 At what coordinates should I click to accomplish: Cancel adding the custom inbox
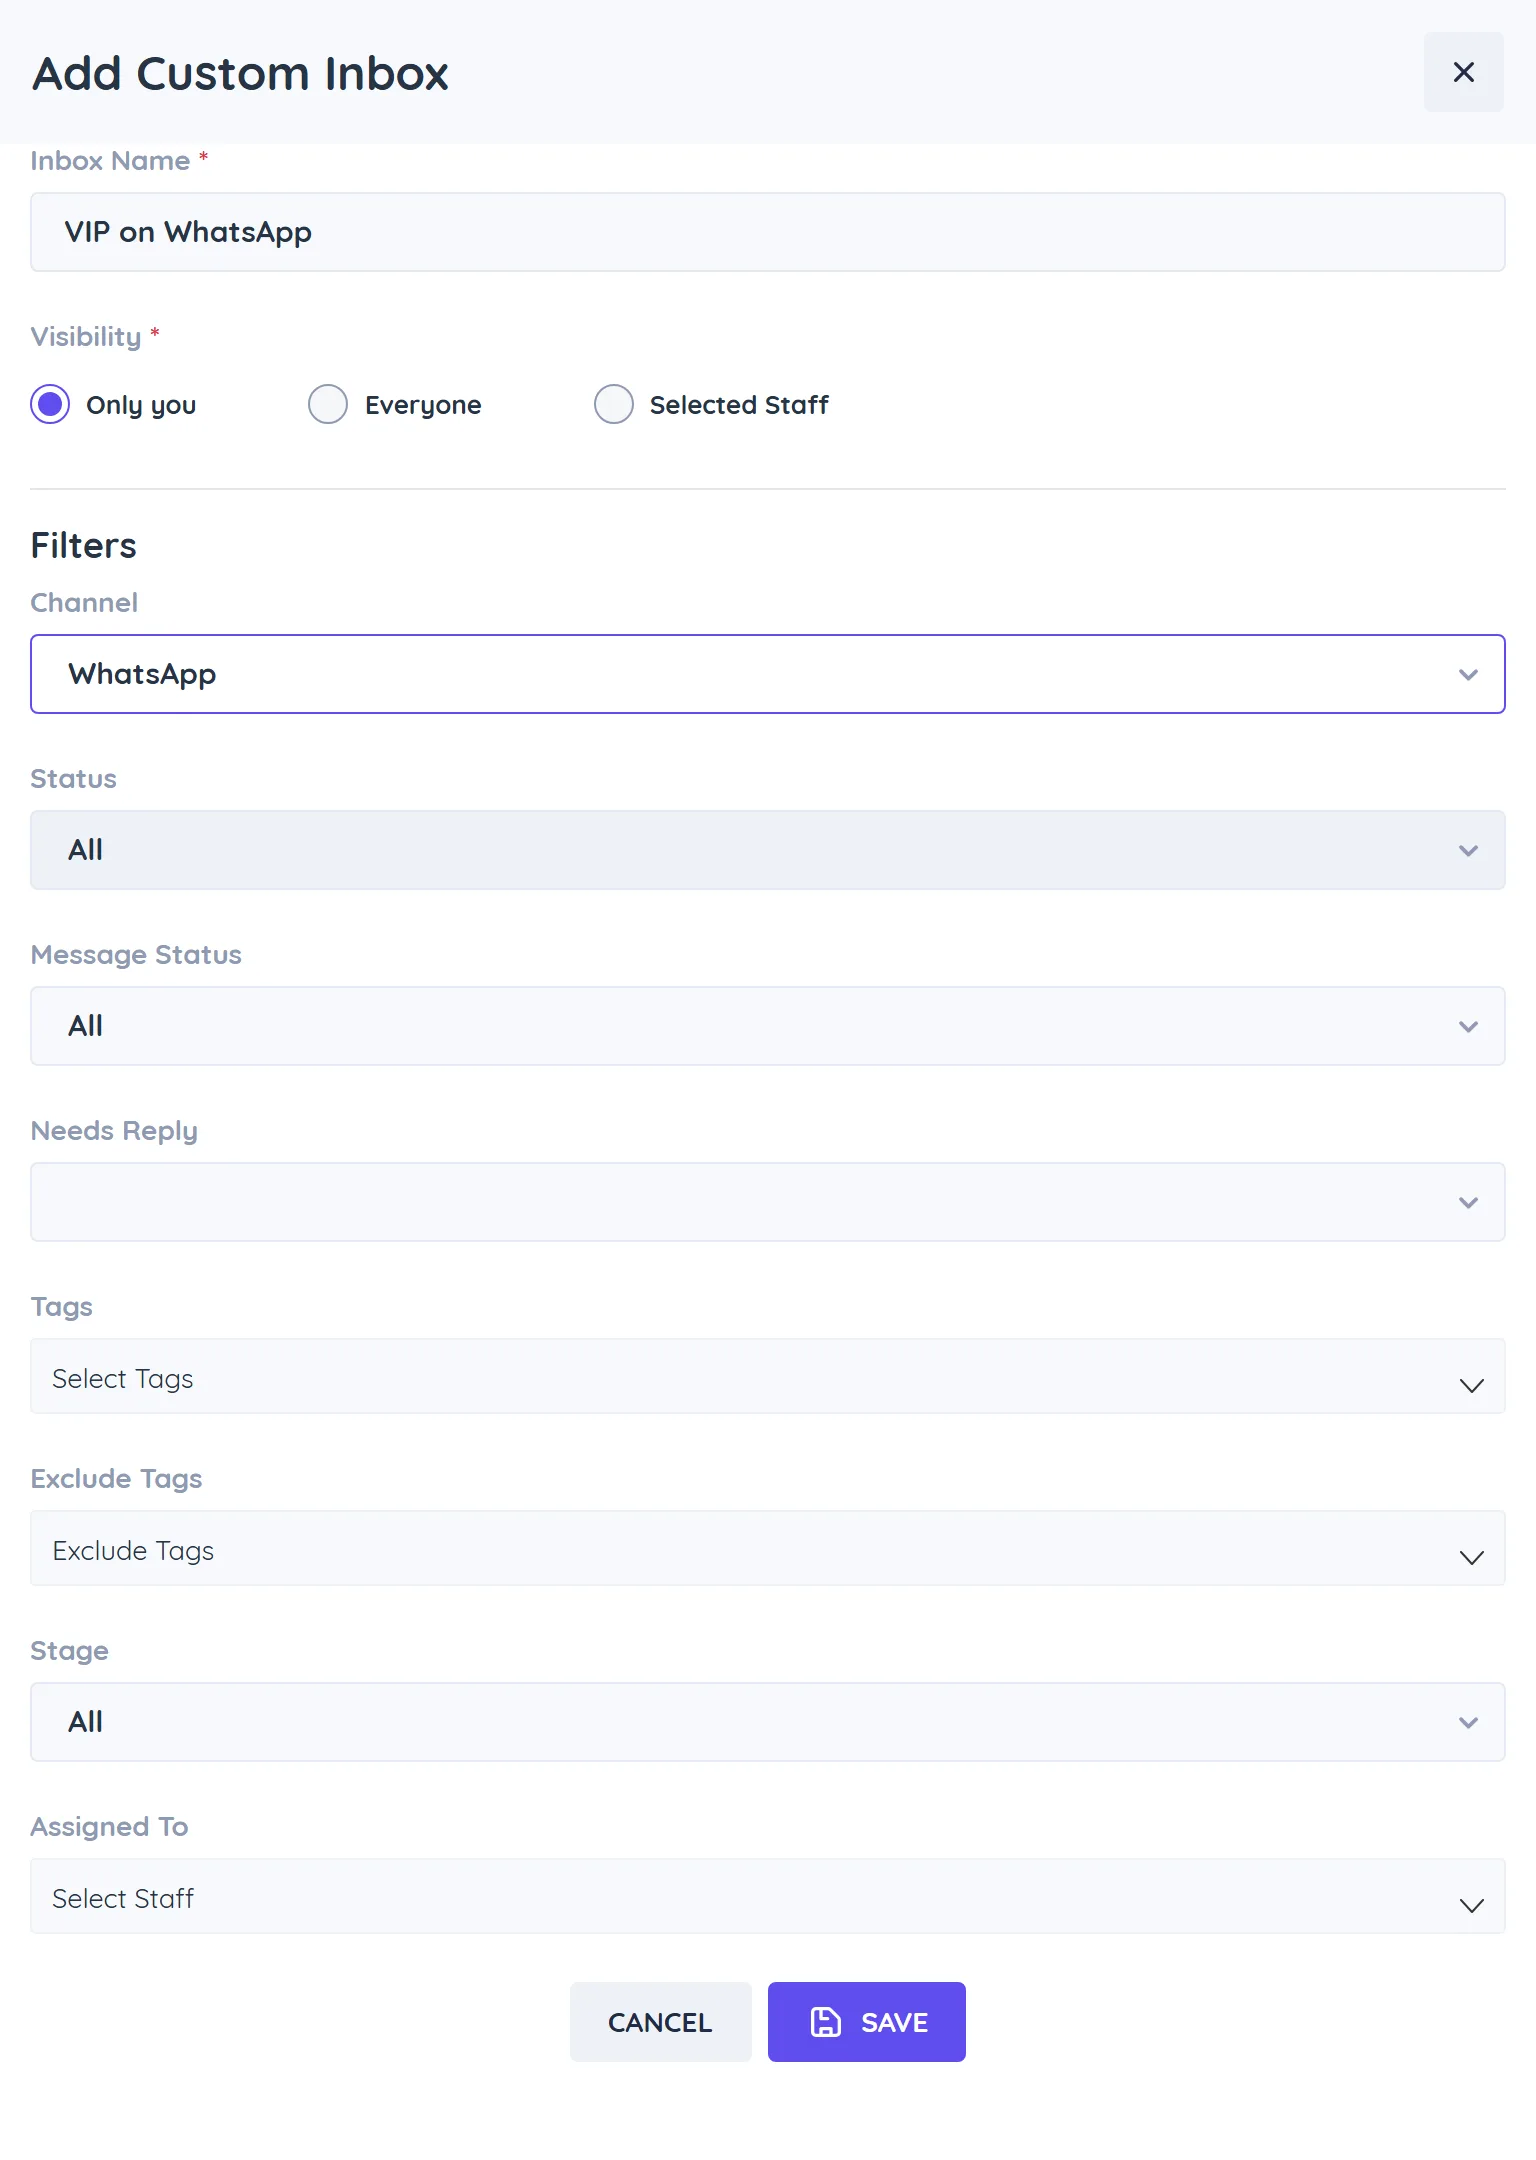tap(660, 2022)
